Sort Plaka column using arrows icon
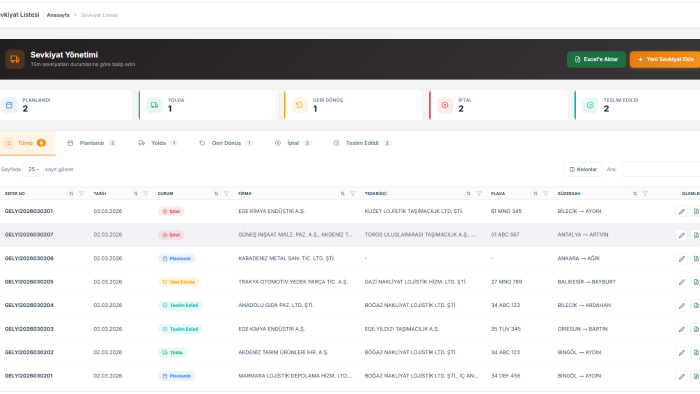The image size is (700, 394). 535,194
